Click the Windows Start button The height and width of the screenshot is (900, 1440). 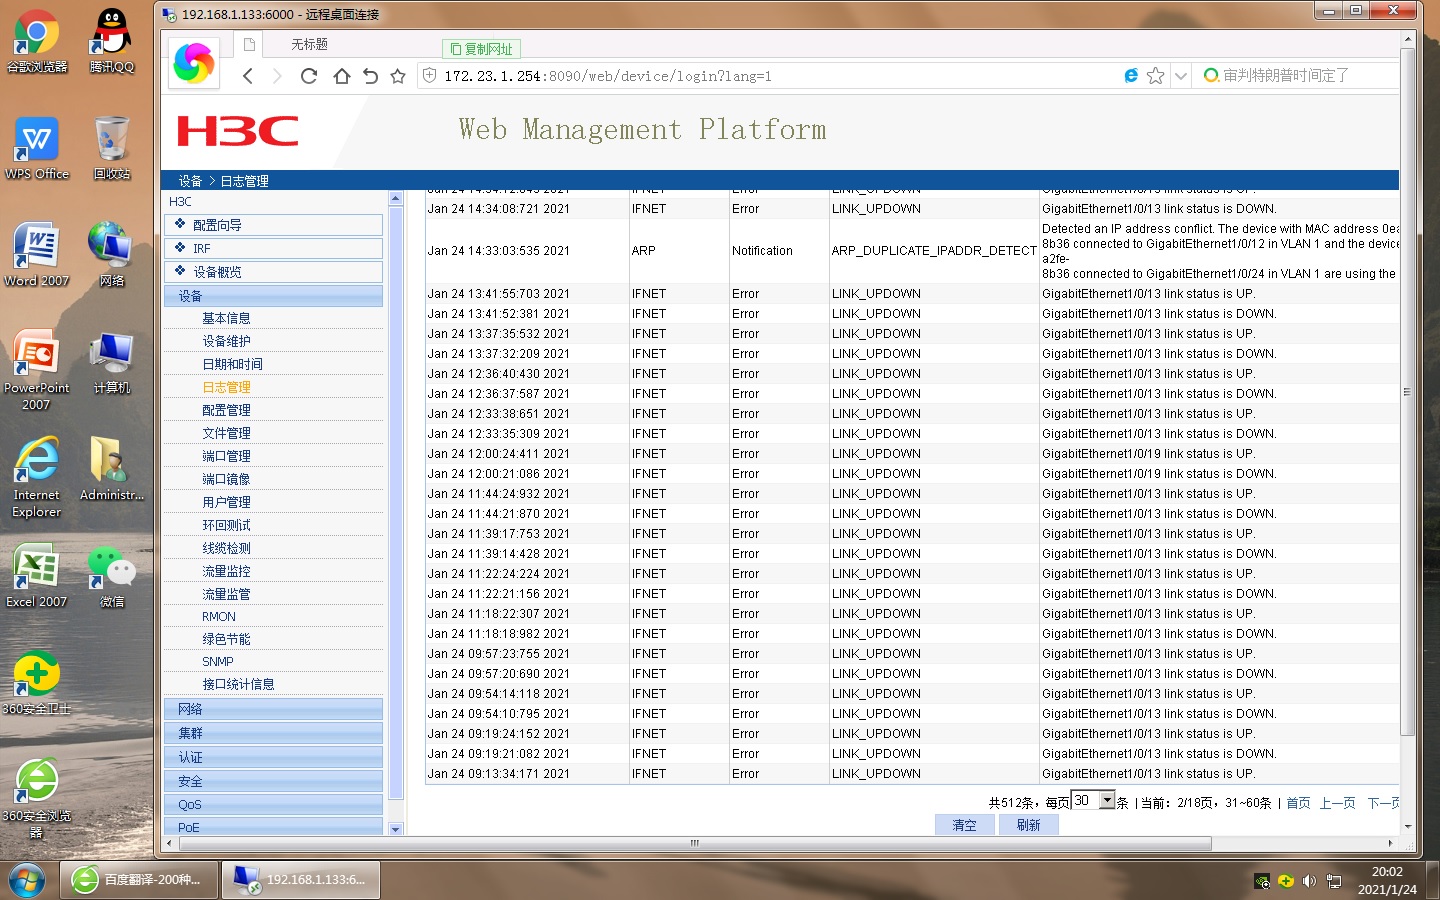pyautogui.click(x=27, y=880)
